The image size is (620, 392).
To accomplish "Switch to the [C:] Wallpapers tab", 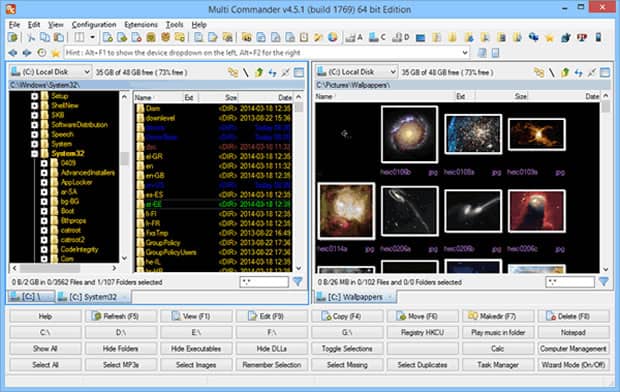I will (x=355, y=297).
